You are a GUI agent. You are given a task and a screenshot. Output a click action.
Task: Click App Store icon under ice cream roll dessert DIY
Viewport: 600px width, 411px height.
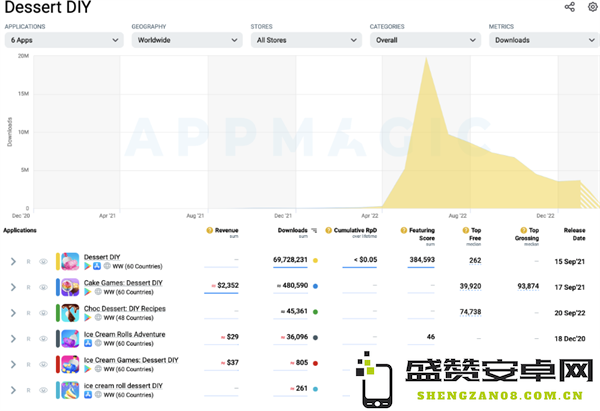(88, 395)
